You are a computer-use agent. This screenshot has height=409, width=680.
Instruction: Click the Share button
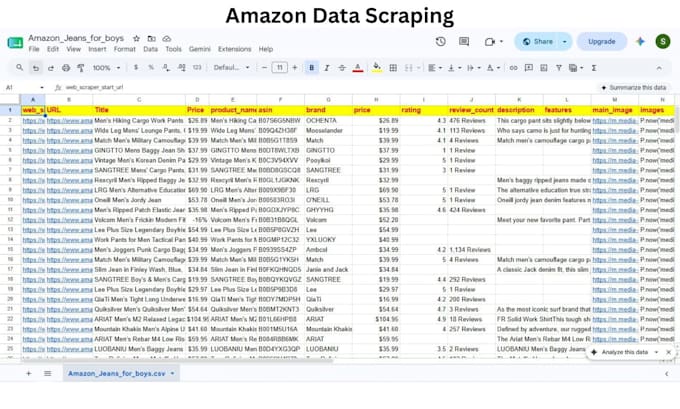[x=538, y=42]
